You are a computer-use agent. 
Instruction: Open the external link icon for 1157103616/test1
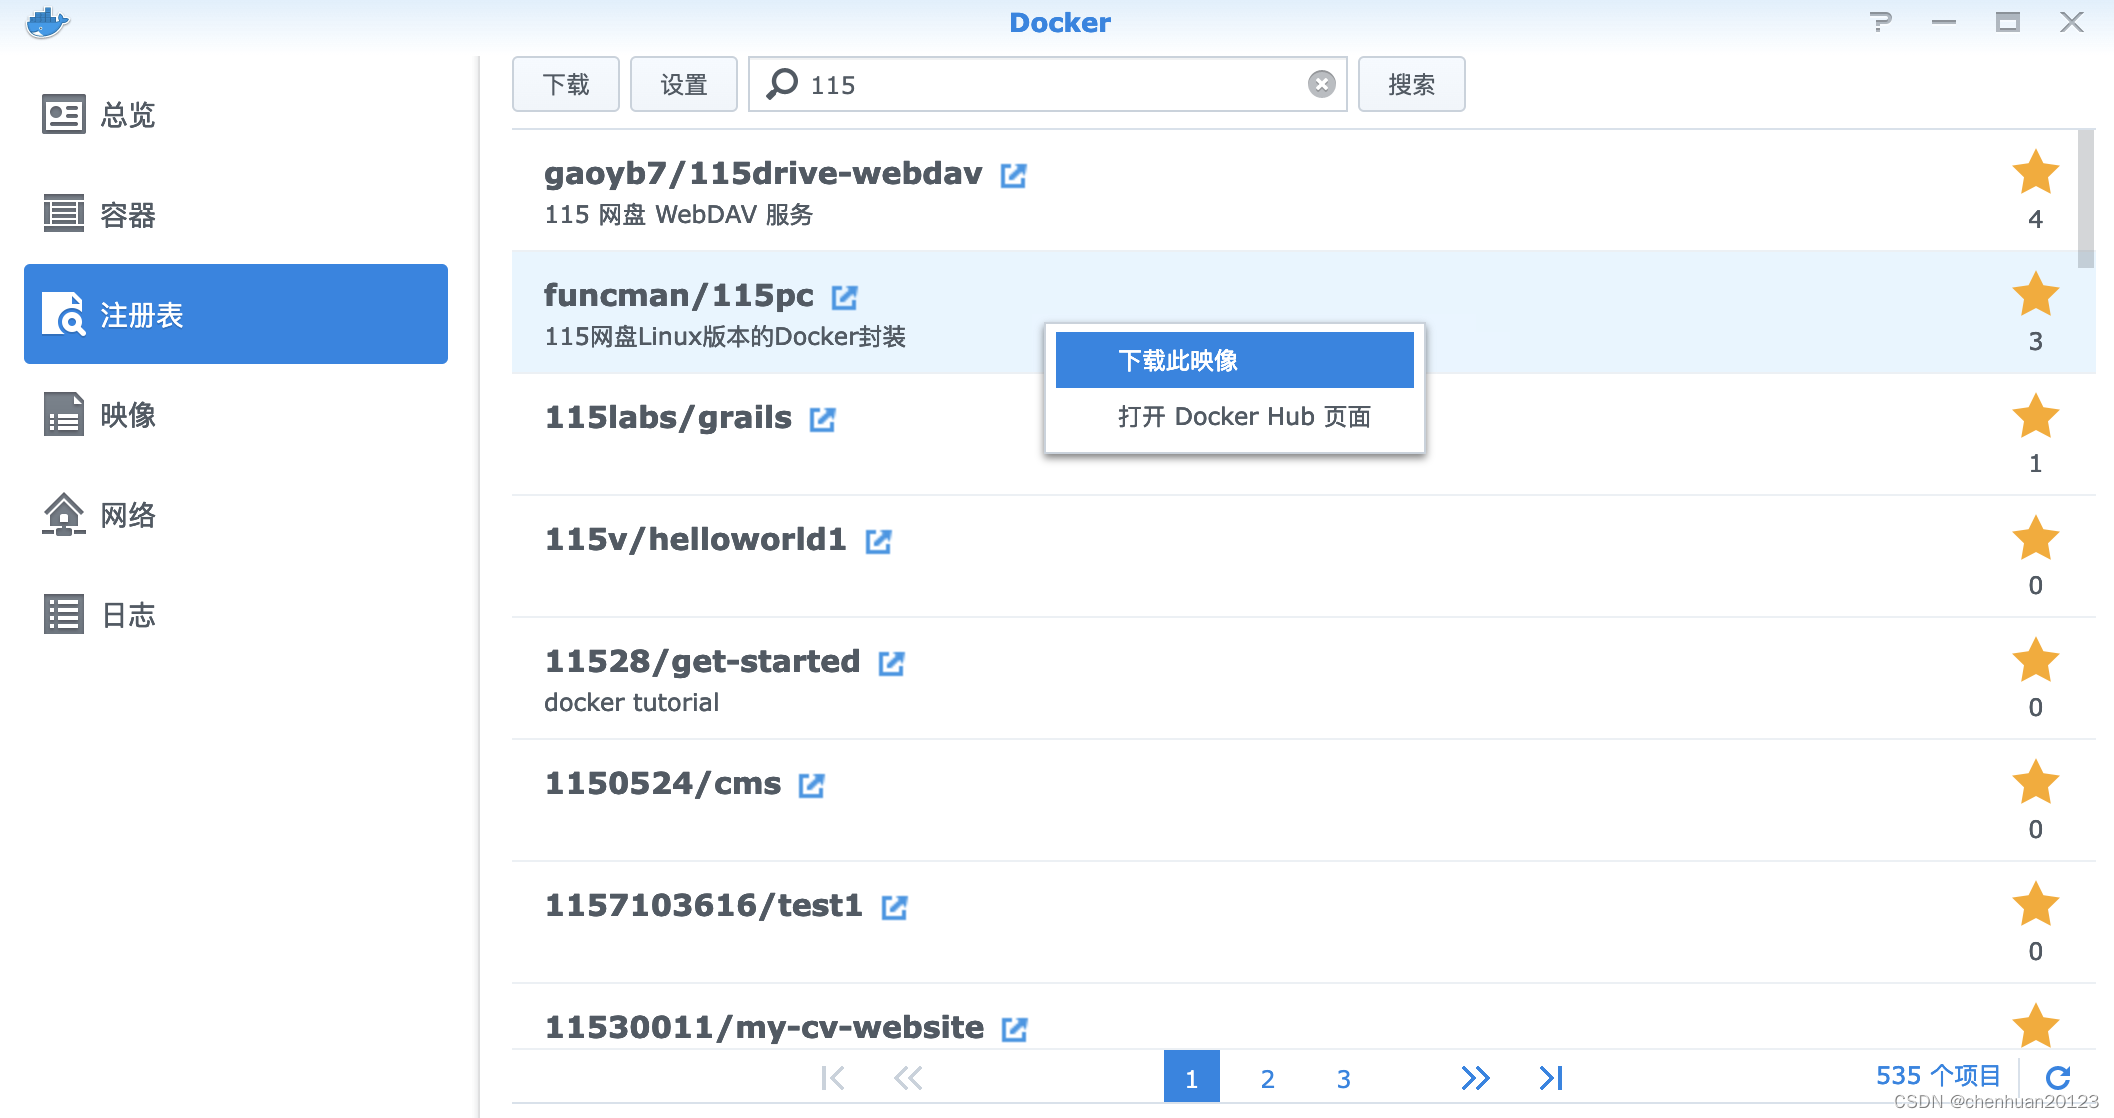pyautogui.click(x=894, y=907)
